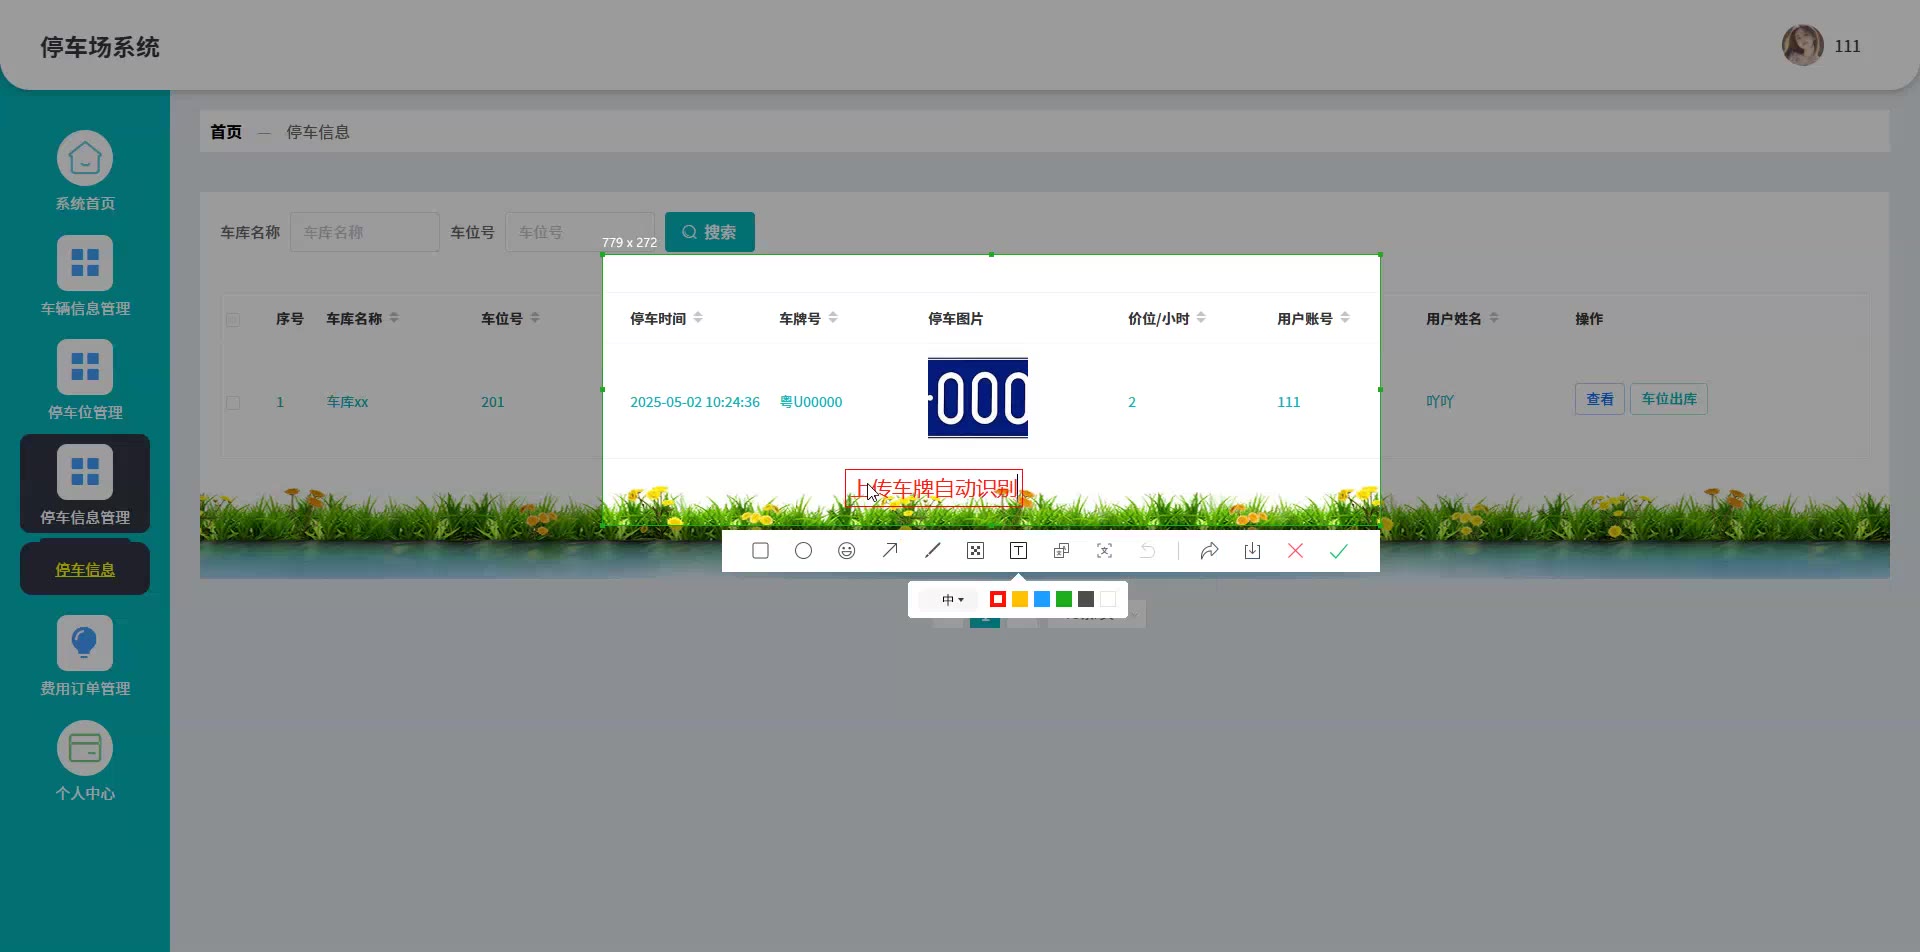Undo the last annotation
Viewport: 1920px width, 952px height.
point(1148,551)
